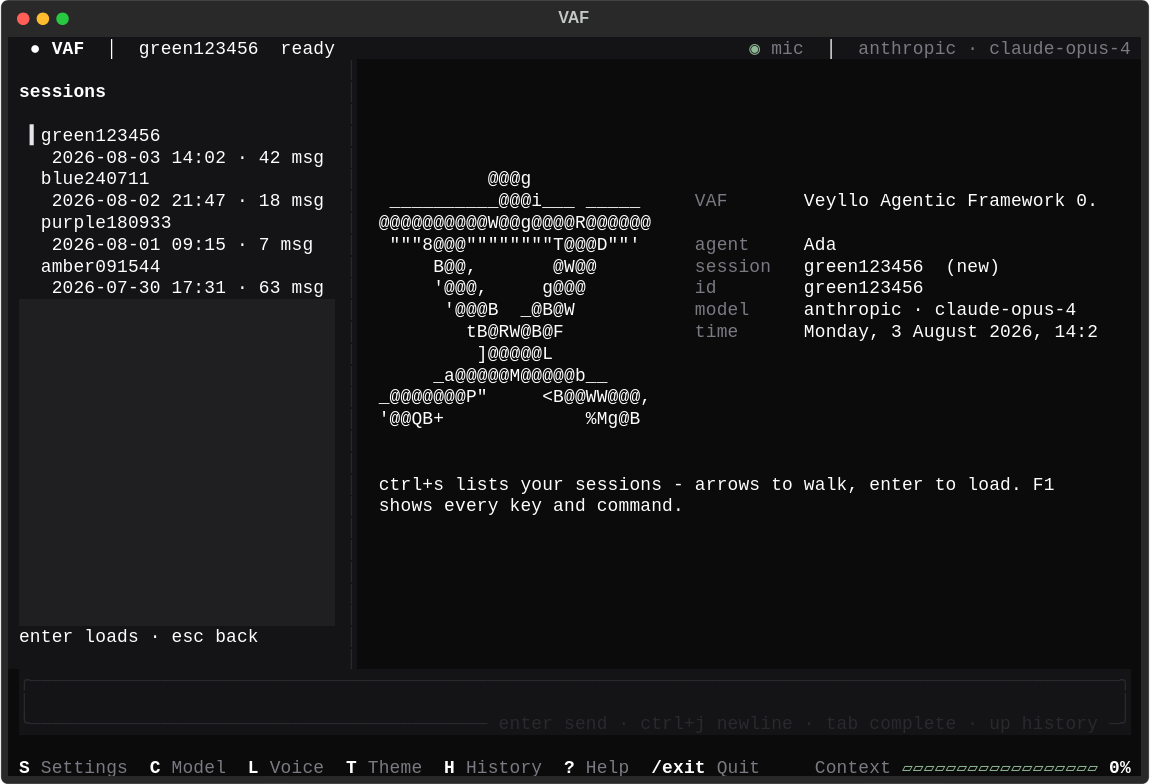The height and width of the screenshot is (784, 1150).
Task: Click agent name 'Ada'
Action: 820,245
